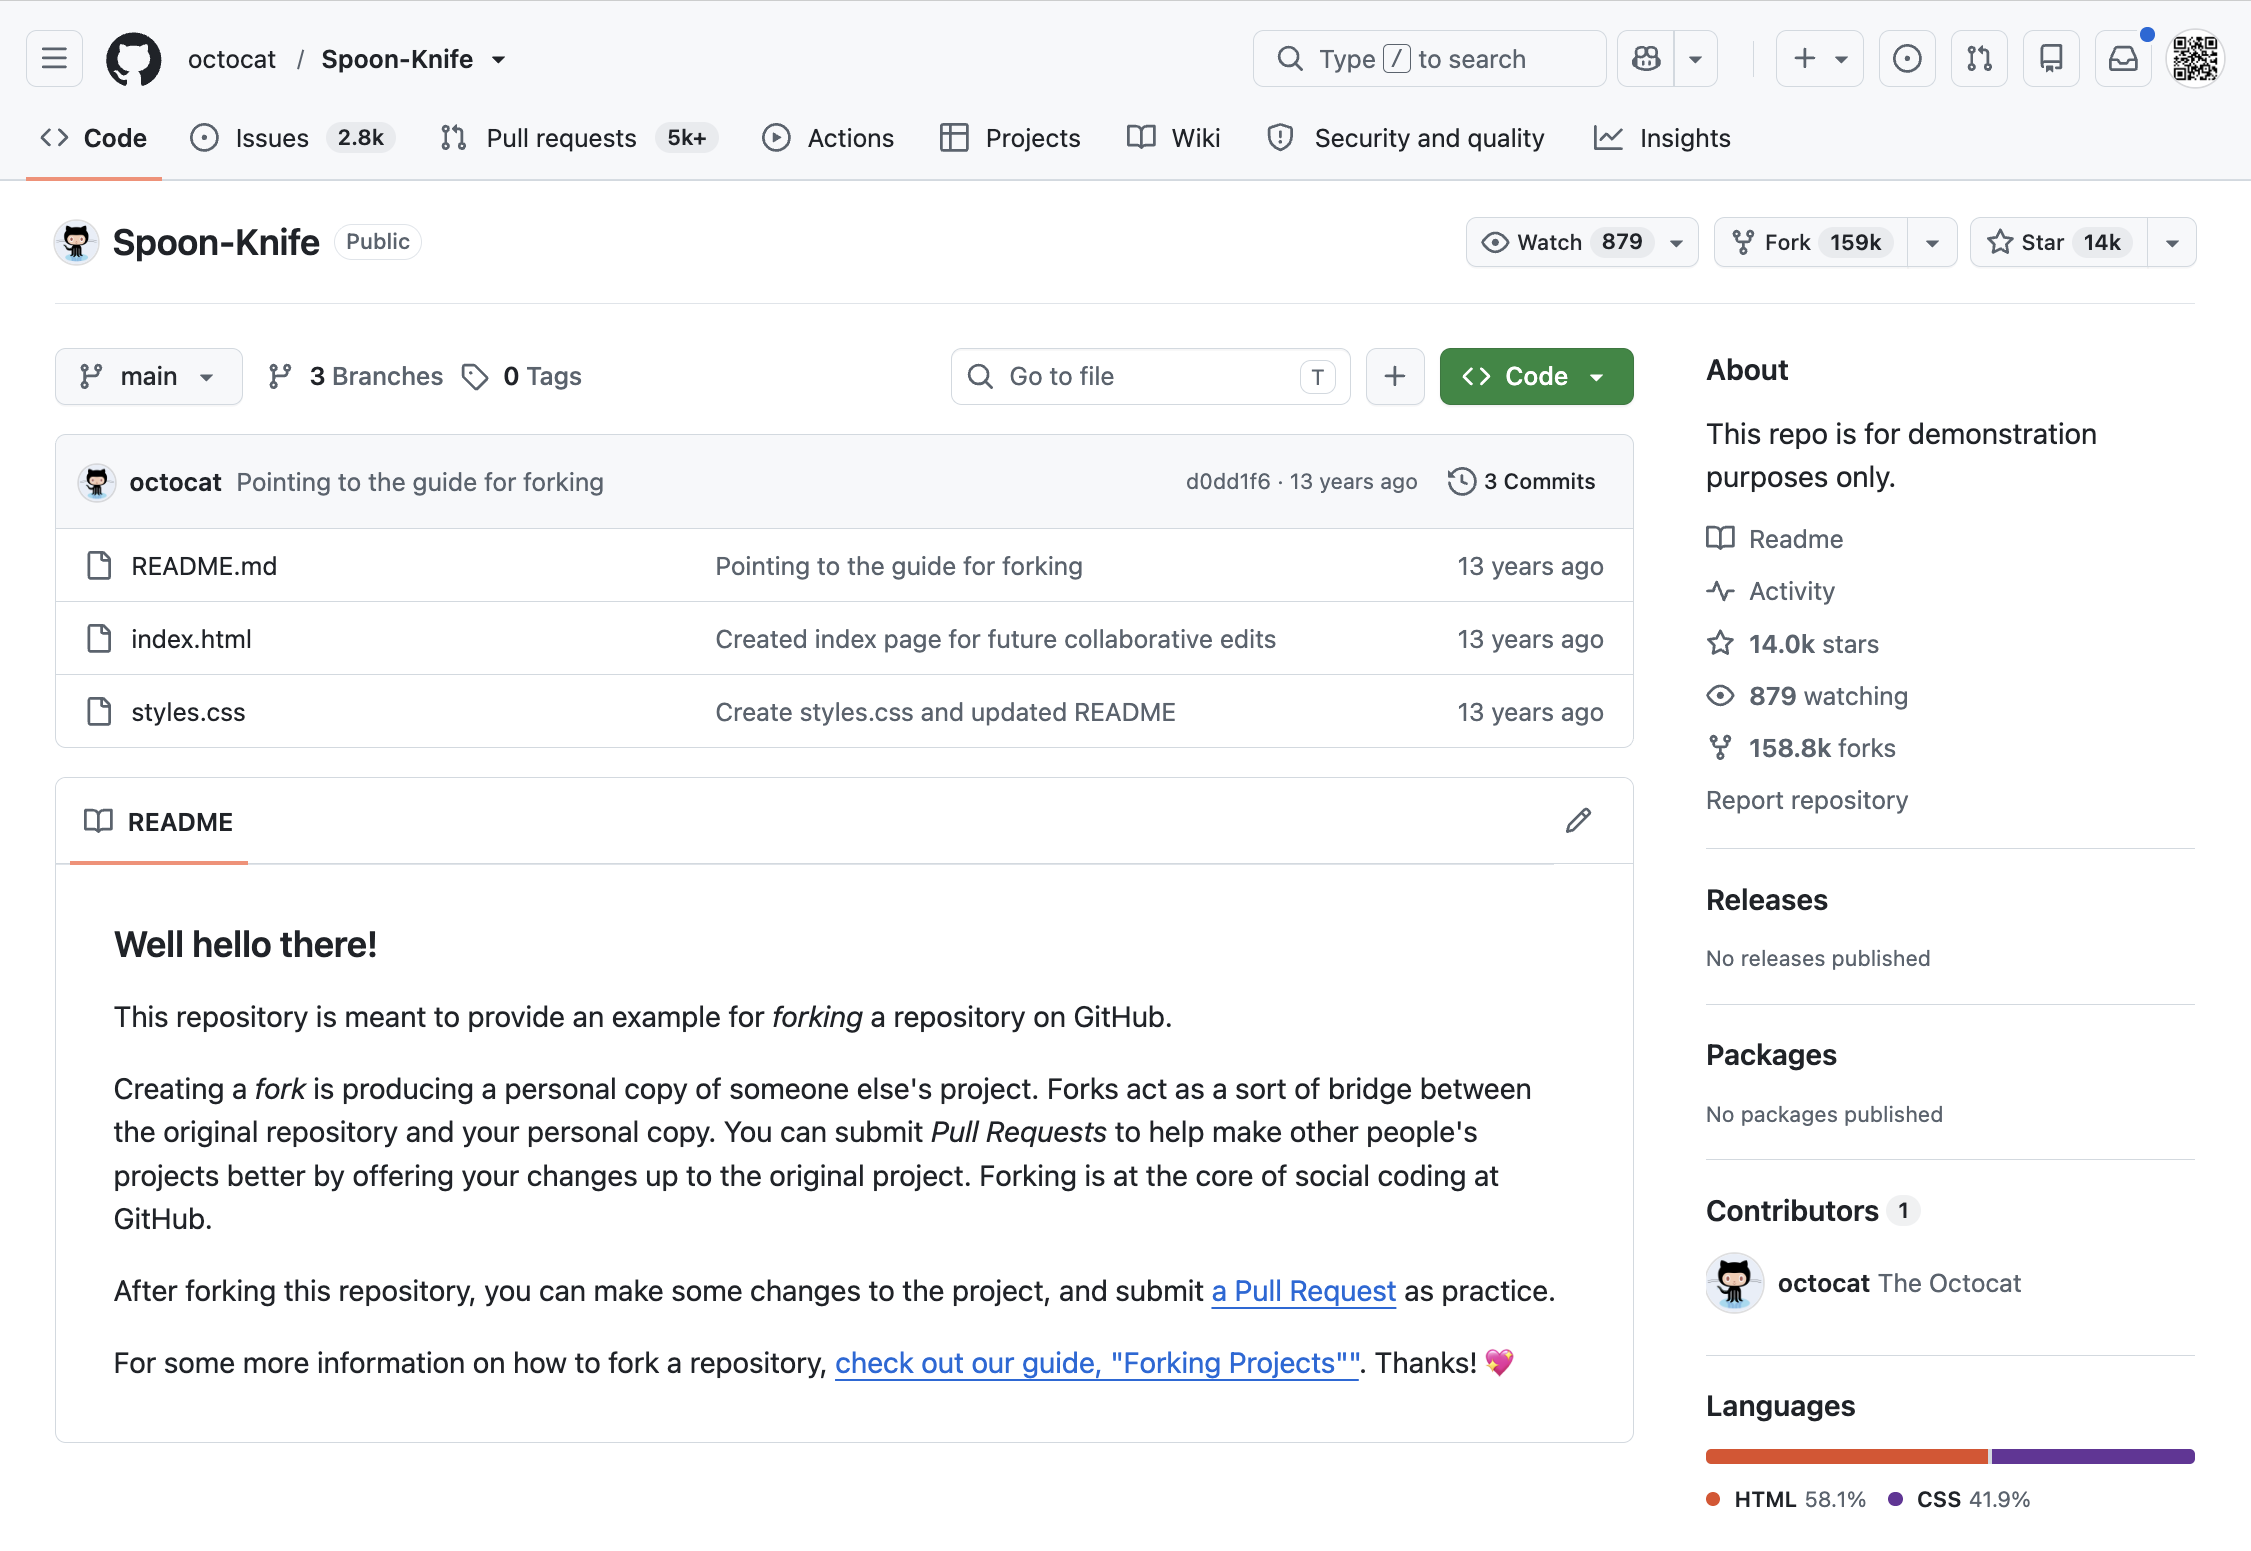Screen dimensions: 2251x1551
Task: Follow the 'a Pull Request' README link
Action: (x=1304, y=1291)
